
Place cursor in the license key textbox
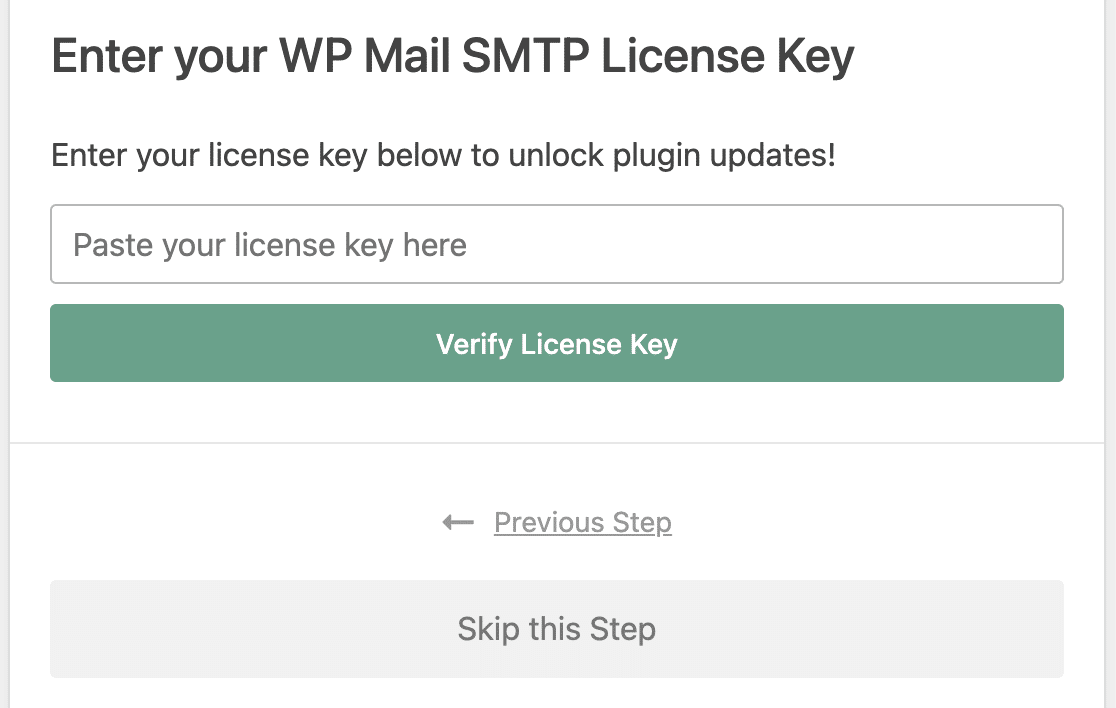pos(556,244)
